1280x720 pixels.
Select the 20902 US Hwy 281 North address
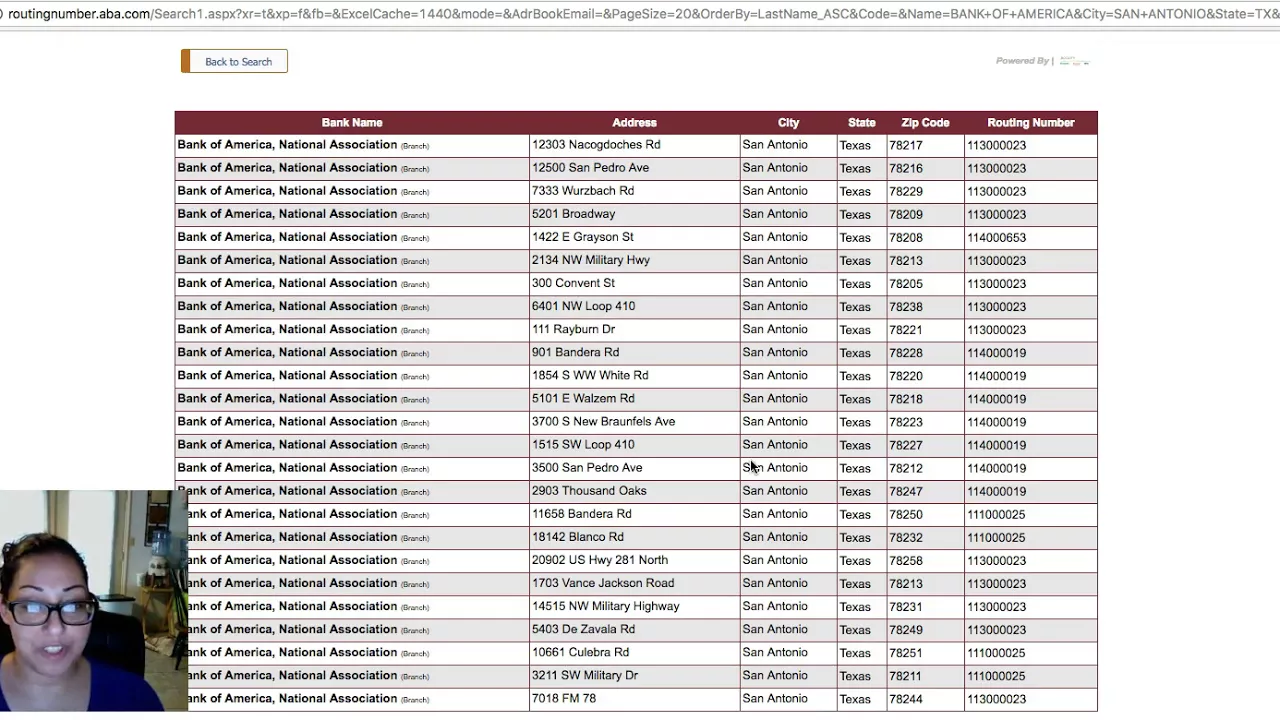pos(600,560)
